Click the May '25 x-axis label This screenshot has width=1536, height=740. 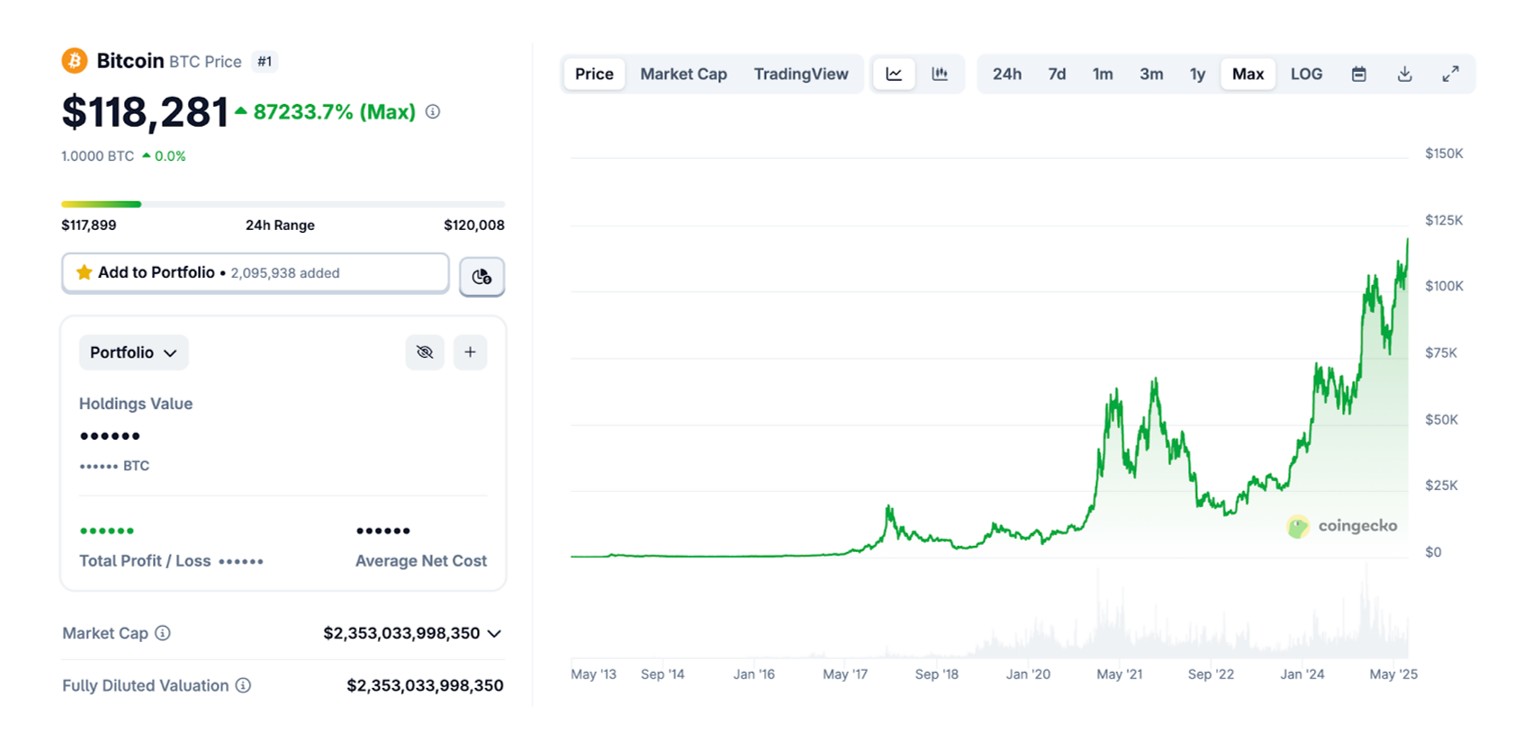click(x=1393, y=675)
